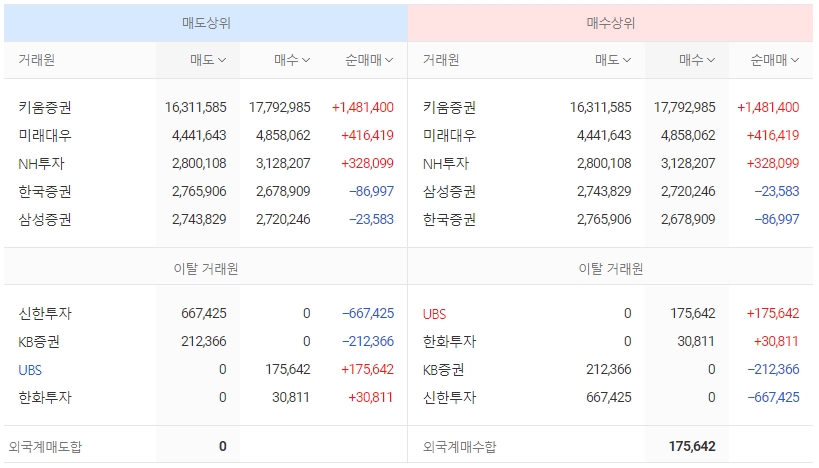Viewport: 819px width, 468px height.
Task: Open the 매수상위 header tab
Action: tap(610, 23)
